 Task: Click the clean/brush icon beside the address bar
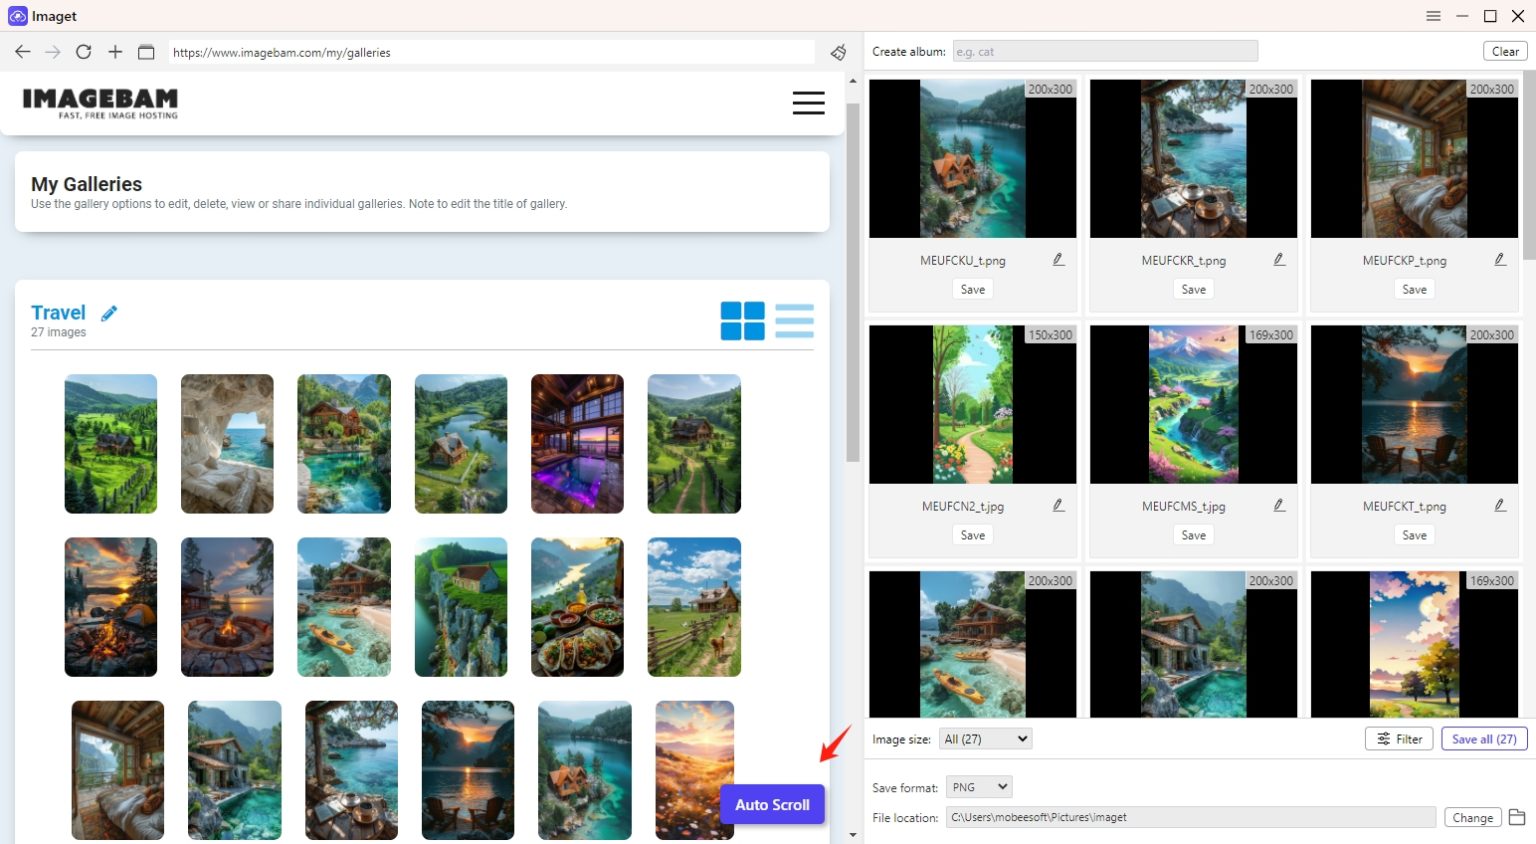pos(838,52)
